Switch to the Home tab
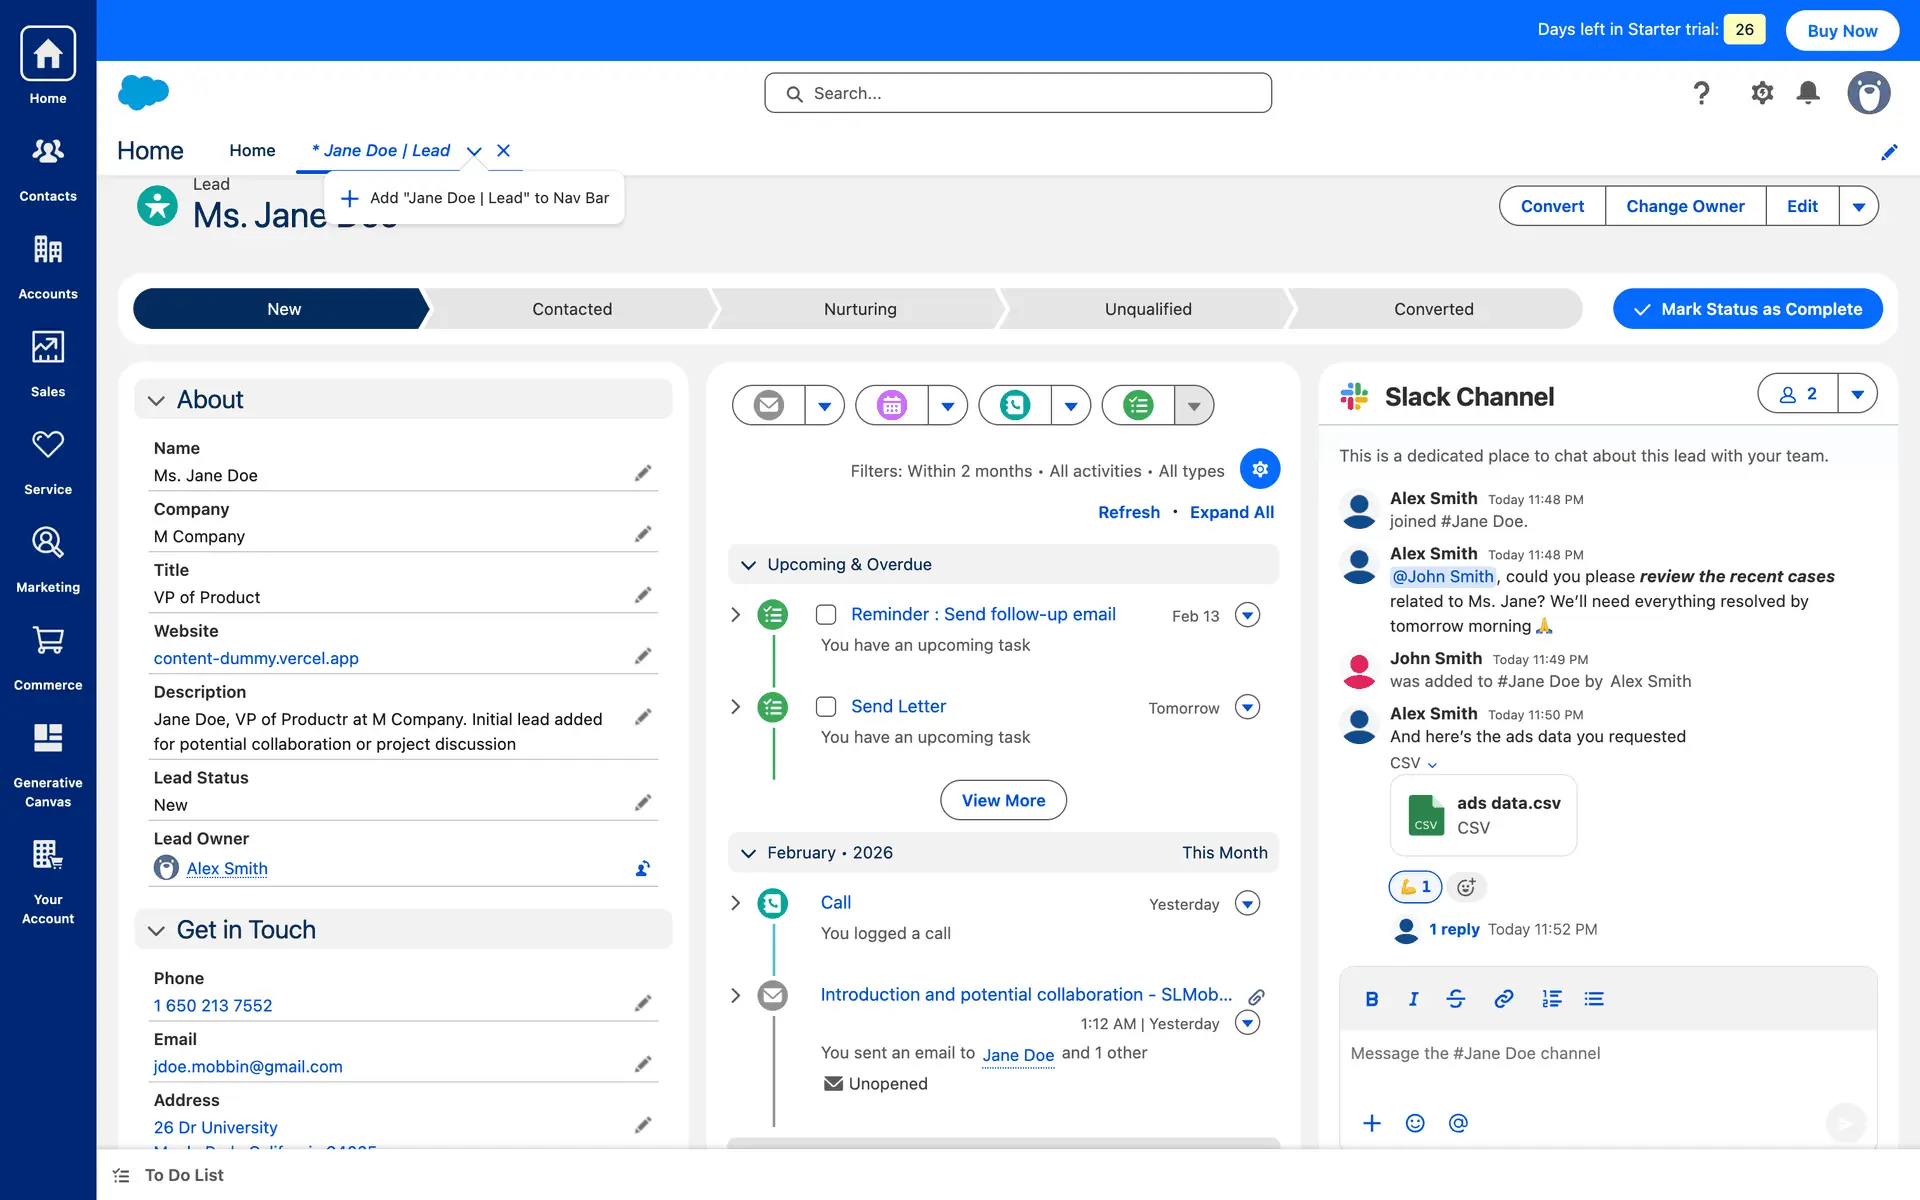1920x1200 pixels. tap(252, 150)
